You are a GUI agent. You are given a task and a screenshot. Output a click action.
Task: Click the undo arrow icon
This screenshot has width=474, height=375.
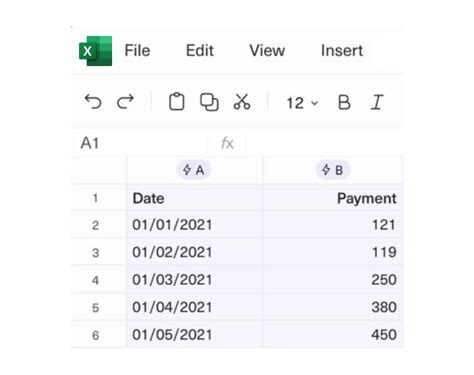point(93,102)
